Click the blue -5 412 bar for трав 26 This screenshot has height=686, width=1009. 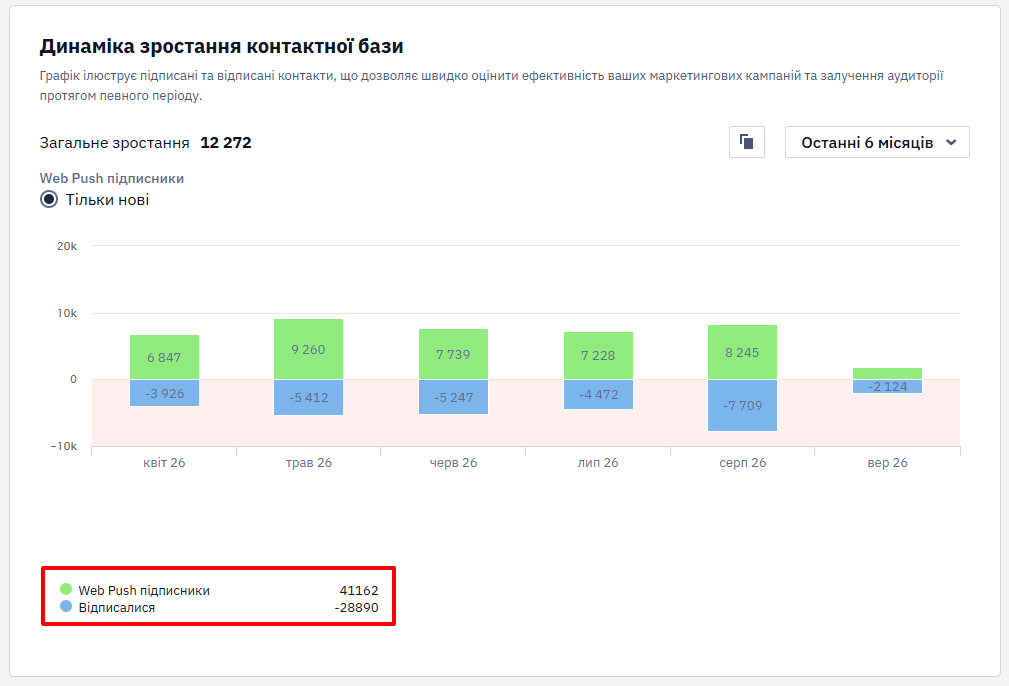point(308,397)
